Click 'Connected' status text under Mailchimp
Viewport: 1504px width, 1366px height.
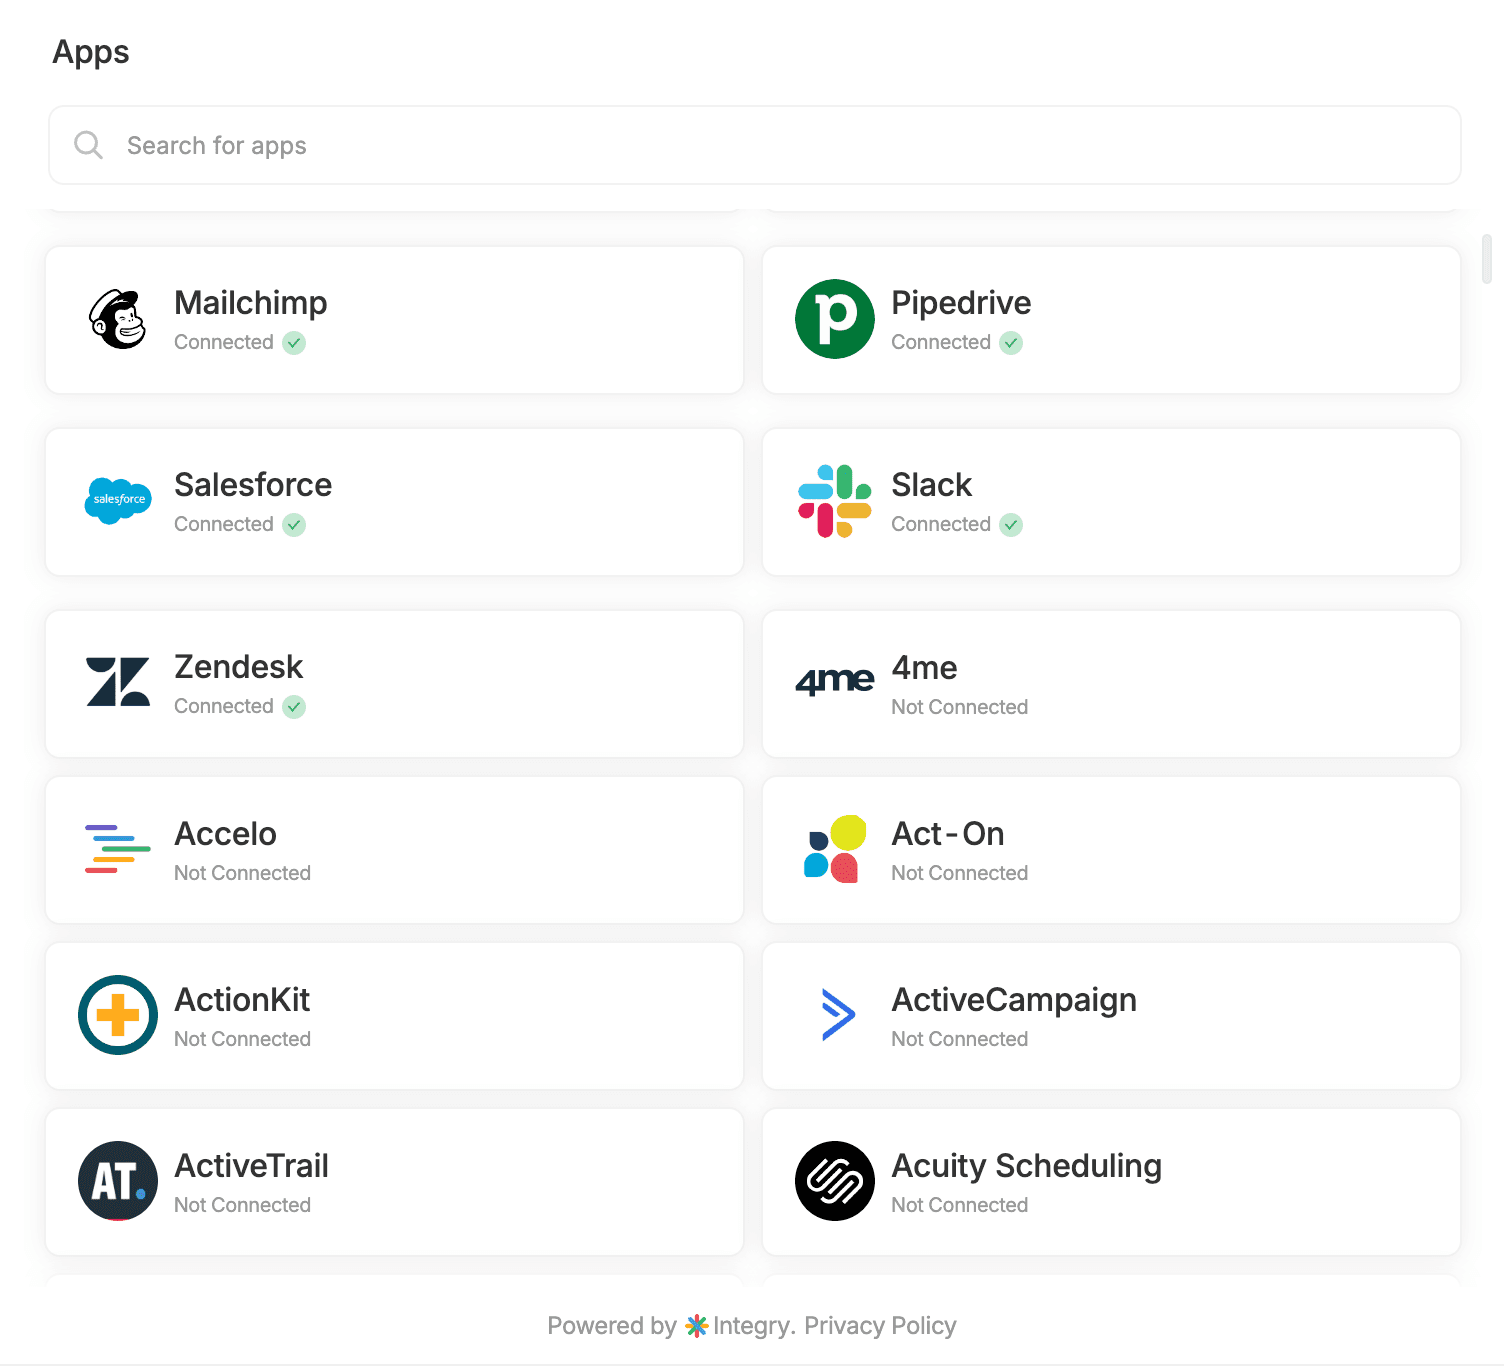pos(224,342)
